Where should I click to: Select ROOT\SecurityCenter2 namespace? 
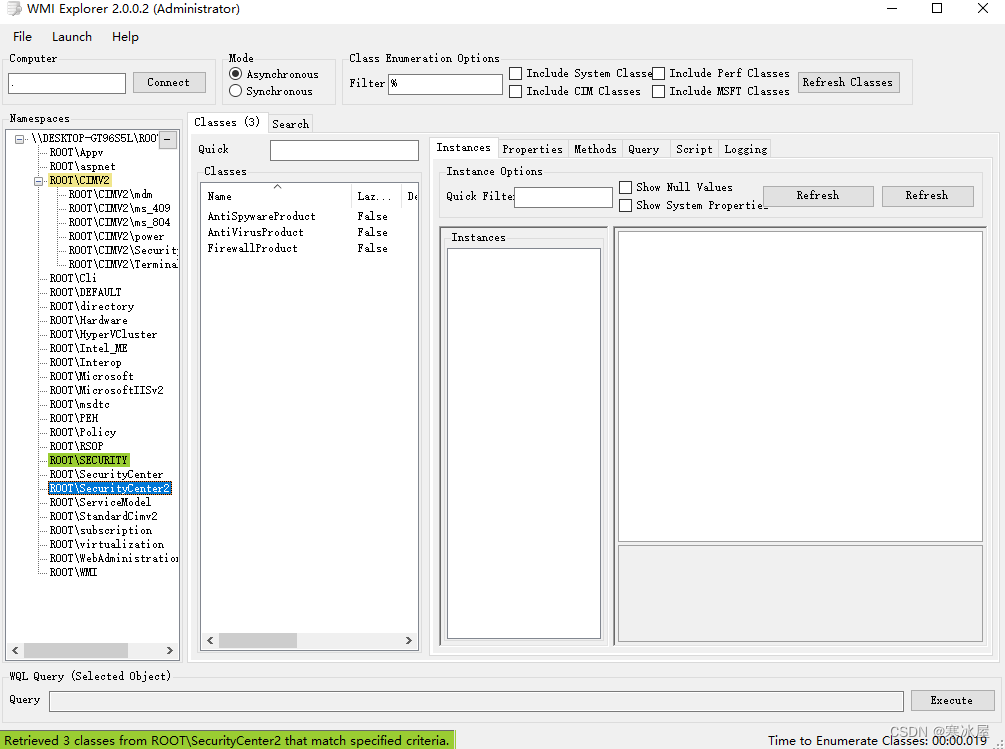[x=110, y=488]
